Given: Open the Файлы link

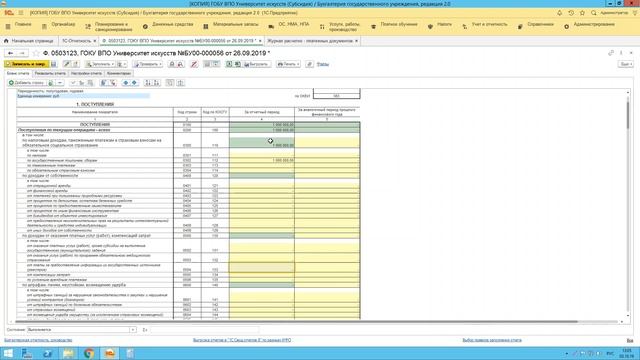Looking at the screenshot, I should click(322, 64).
